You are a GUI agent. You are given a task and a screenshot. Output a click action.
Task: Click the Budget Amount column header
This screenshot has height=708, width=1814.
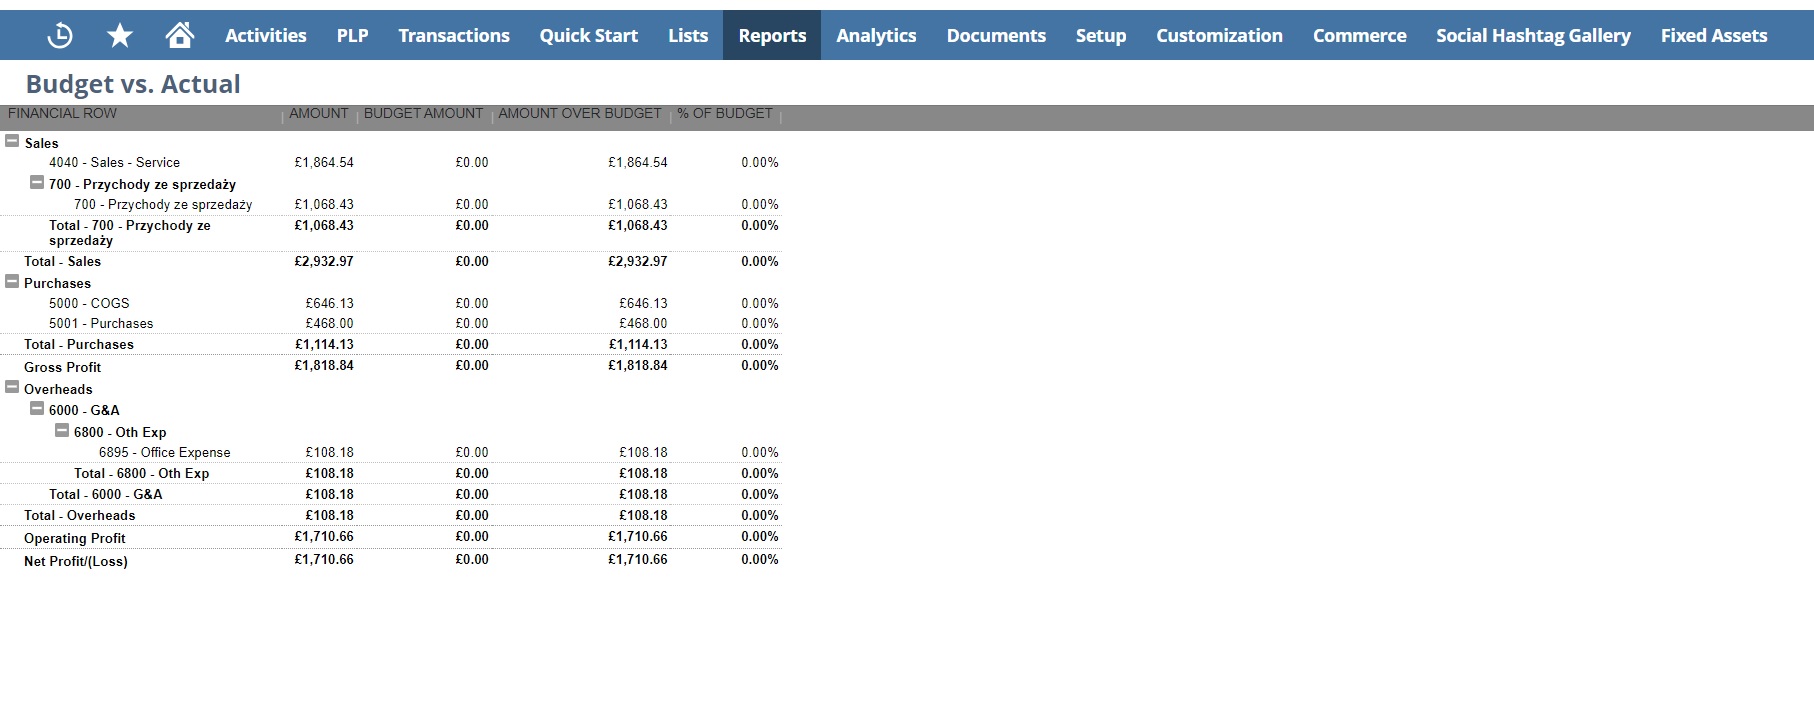point(423,114)
